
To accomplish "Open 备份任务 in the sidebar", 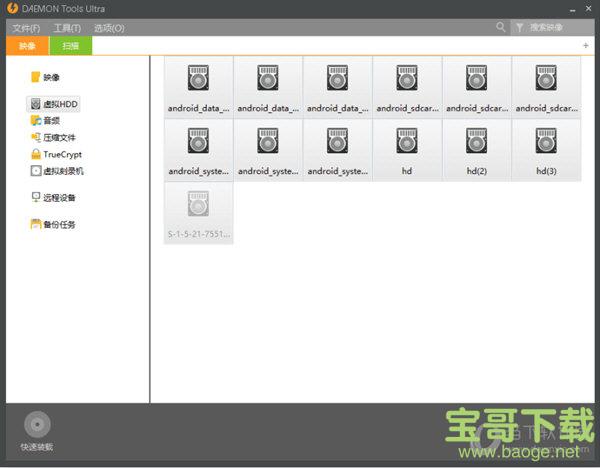I will [53, 224].
